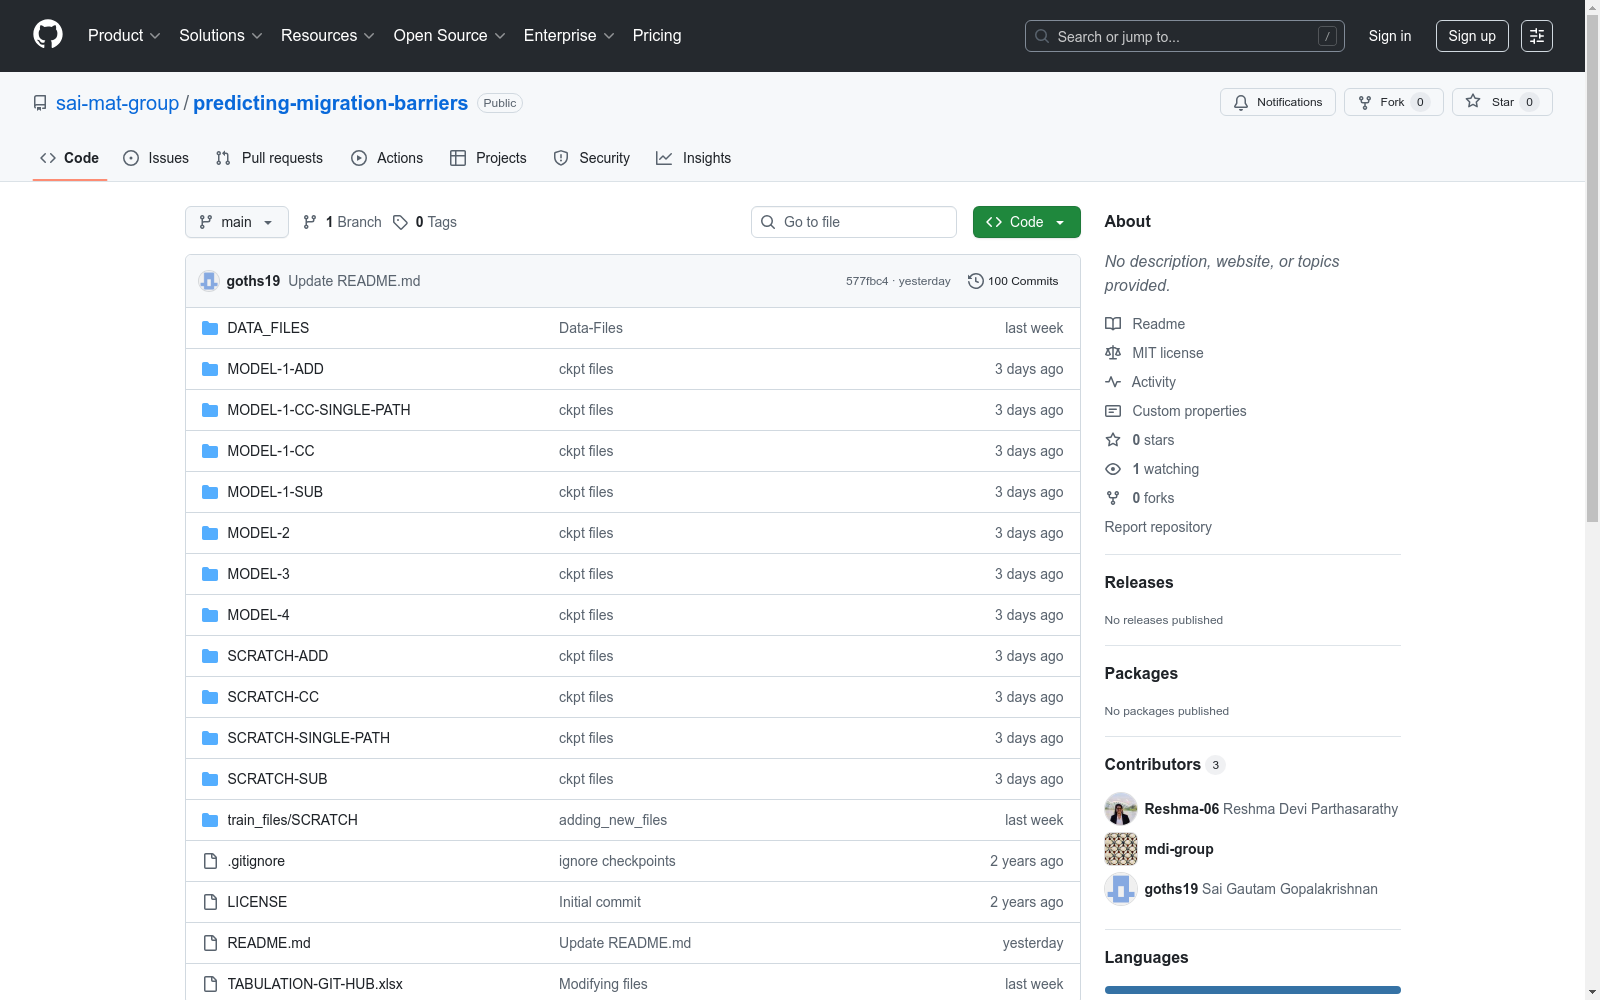Screen dimensions: 1600x1000
Task: Open the sai-mat-group owner link
Action: [x=118, y=103]
